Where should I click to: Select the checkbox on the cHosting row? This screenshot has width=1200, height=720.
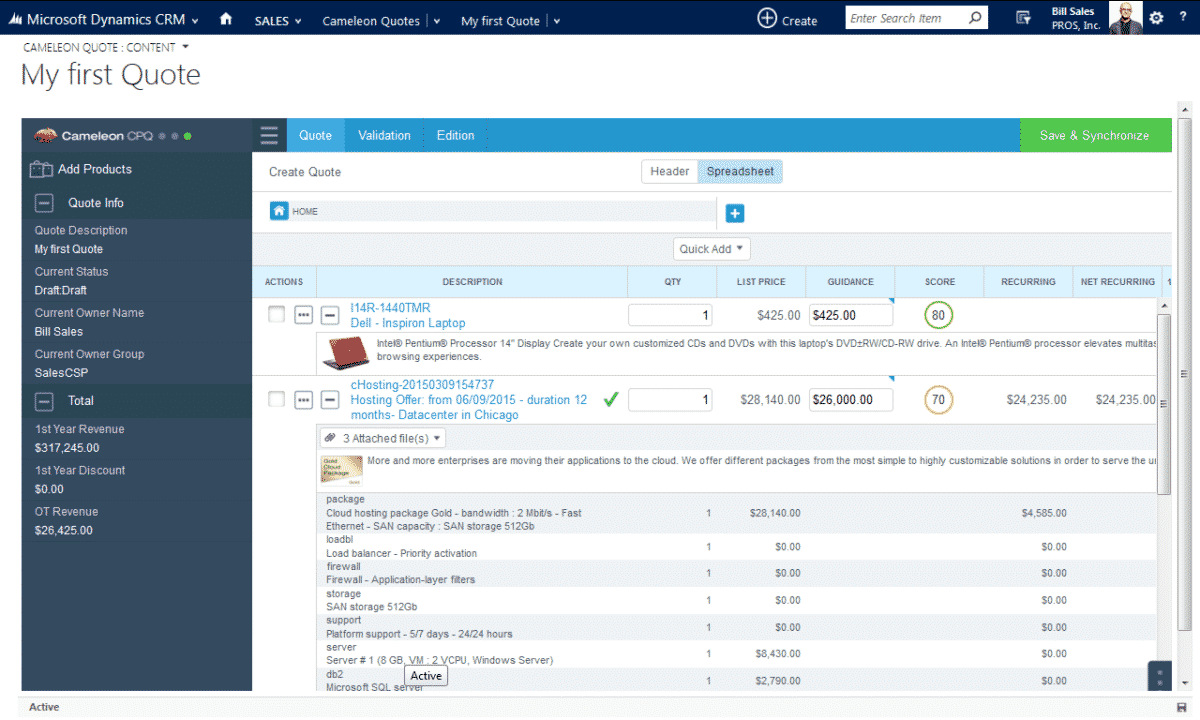(x=277, y=399)
